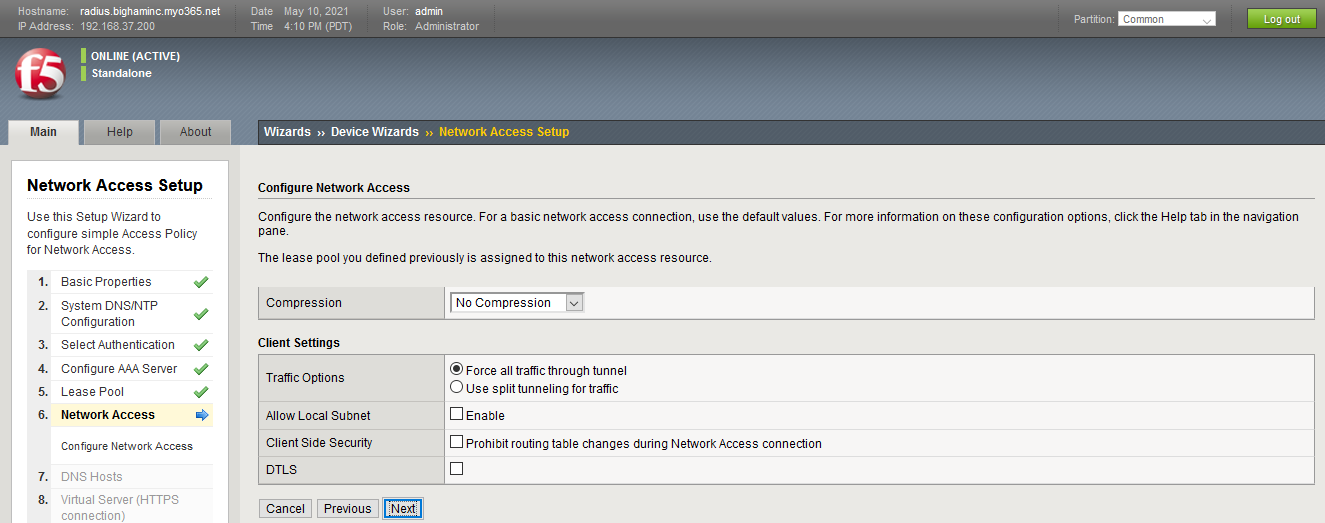Switch to the Main tab

[x=43, y=132]
